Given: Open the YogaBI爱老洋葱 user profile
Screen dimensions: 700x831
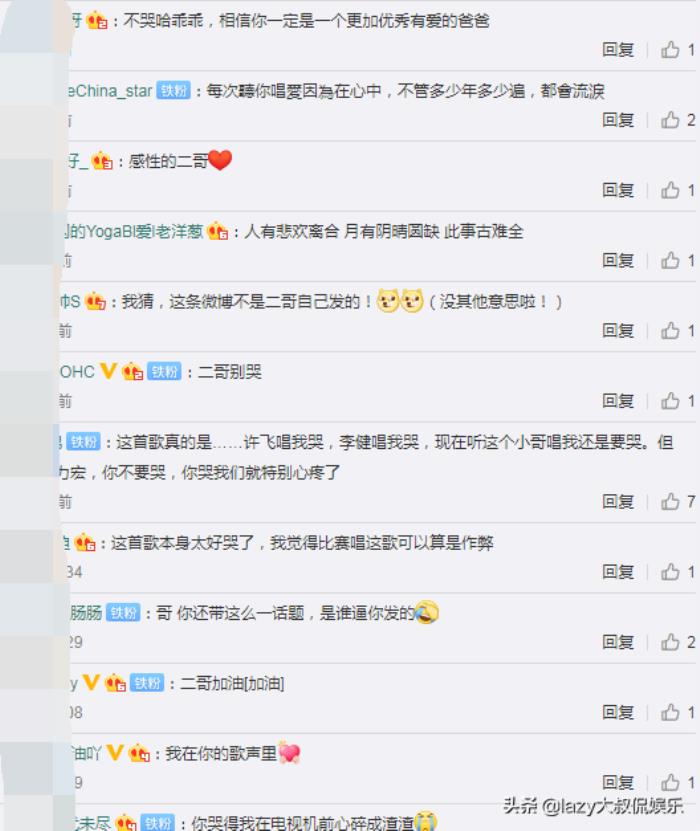Looking at the screenshot, I should (134, 232).
